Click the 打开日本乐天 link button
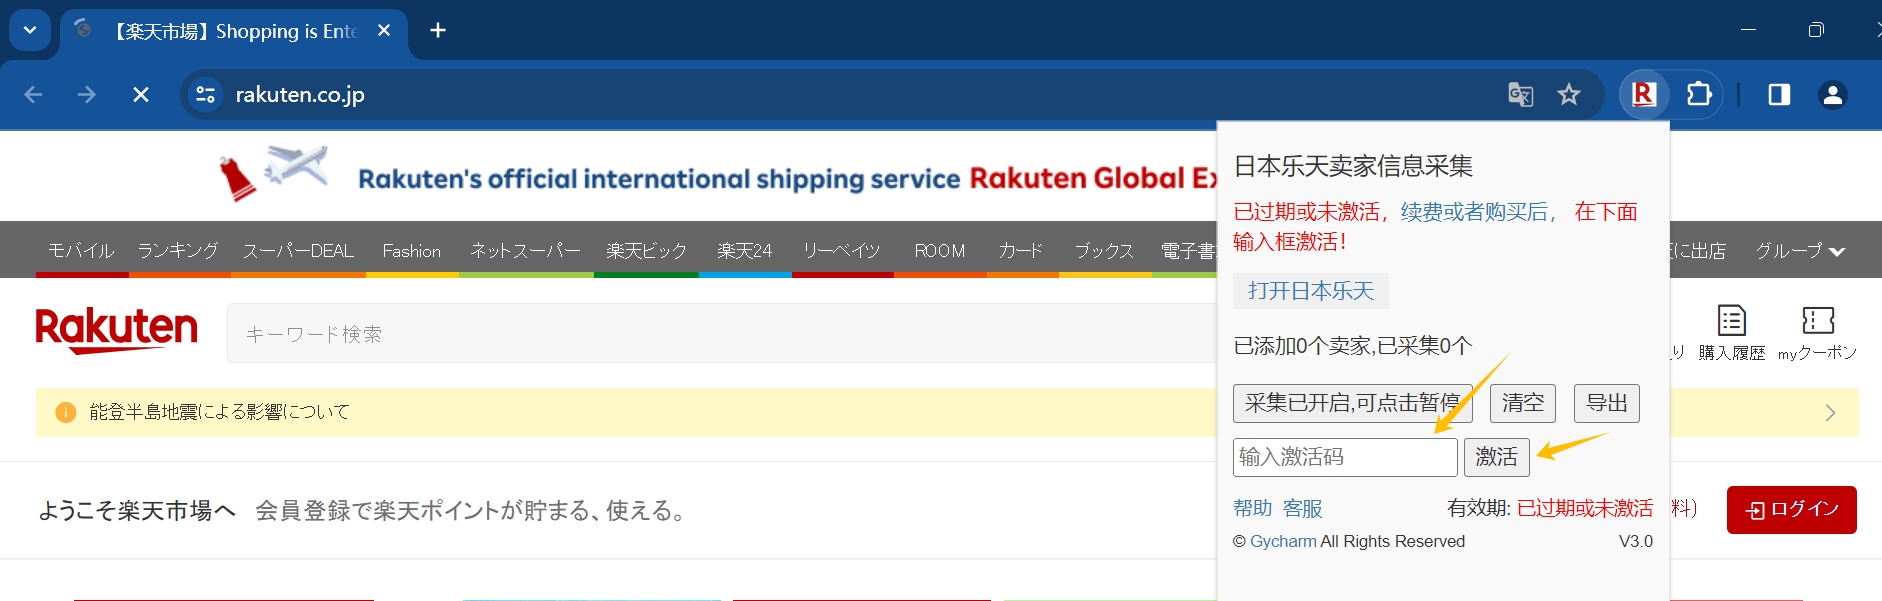1882x601 pixels. [1311, 291]
